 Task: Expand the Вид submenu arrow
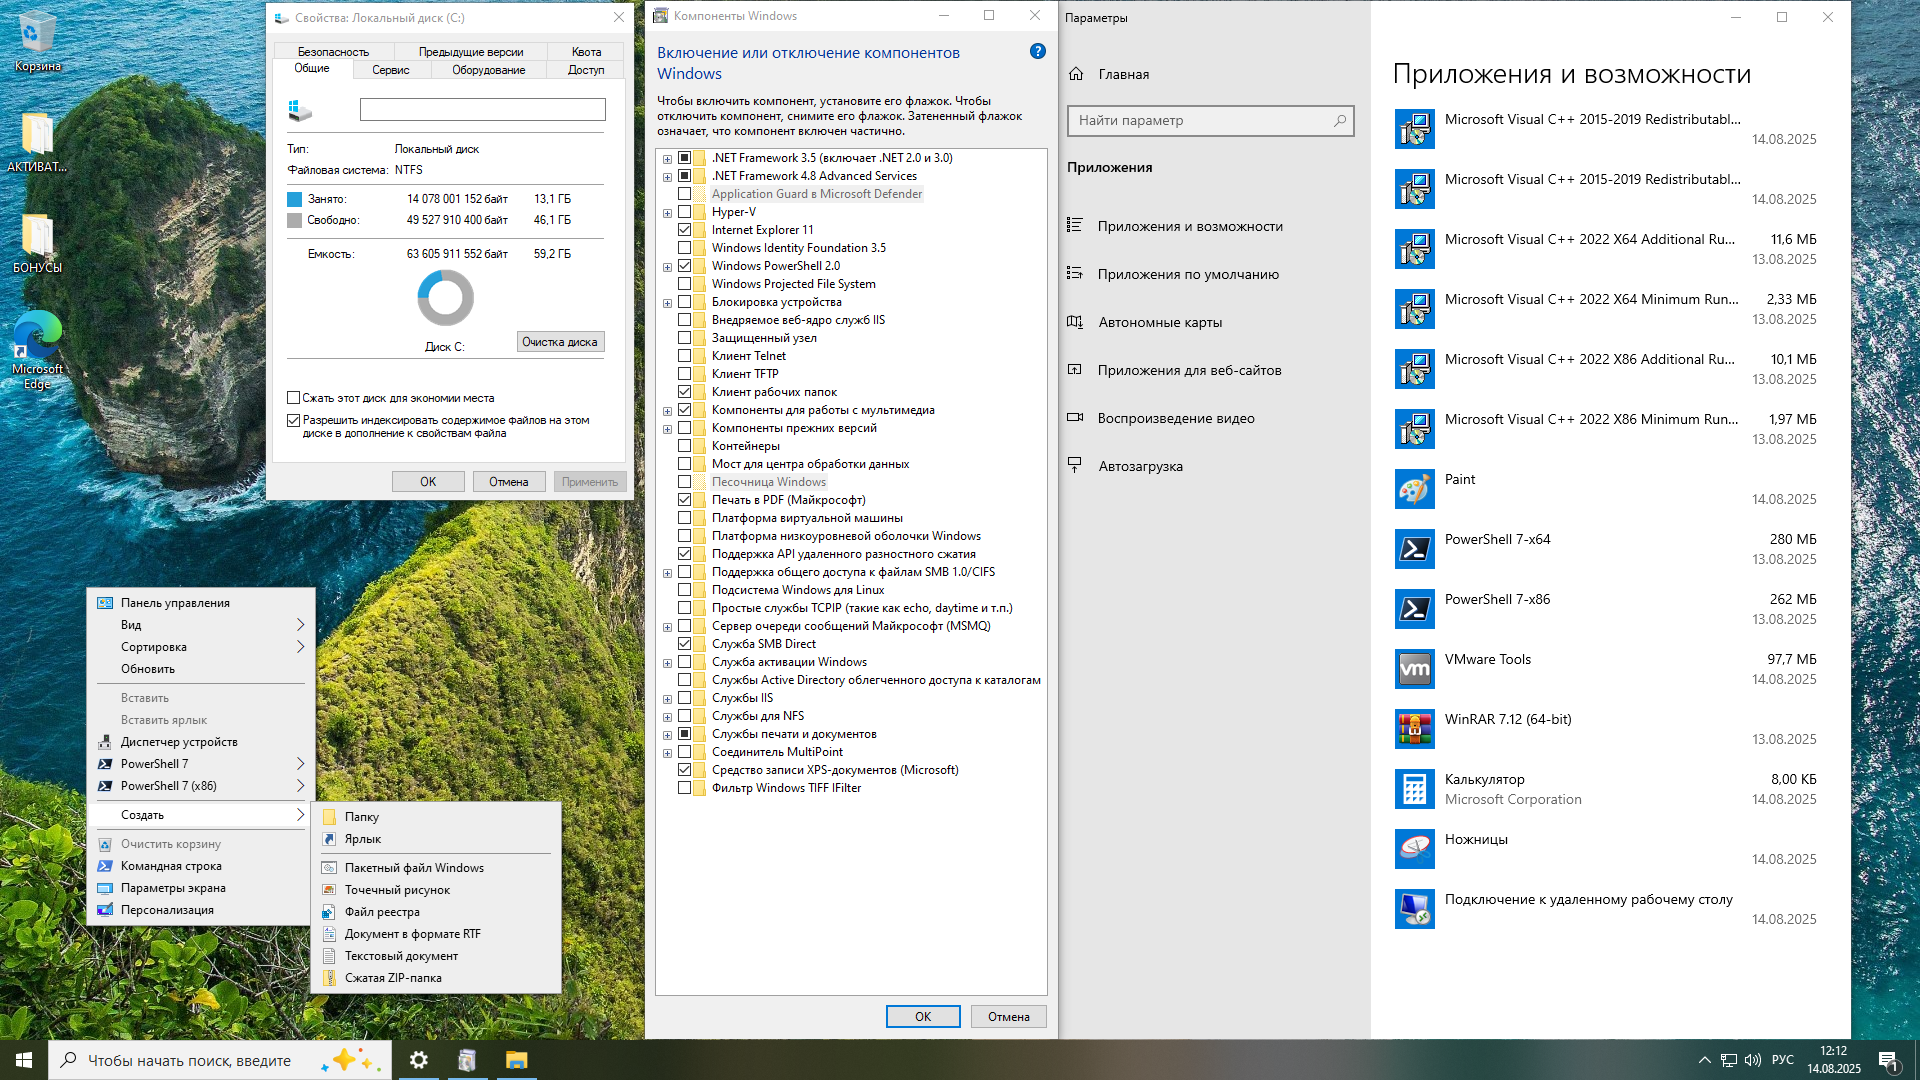pyautogui.click(x=300, y=625)
